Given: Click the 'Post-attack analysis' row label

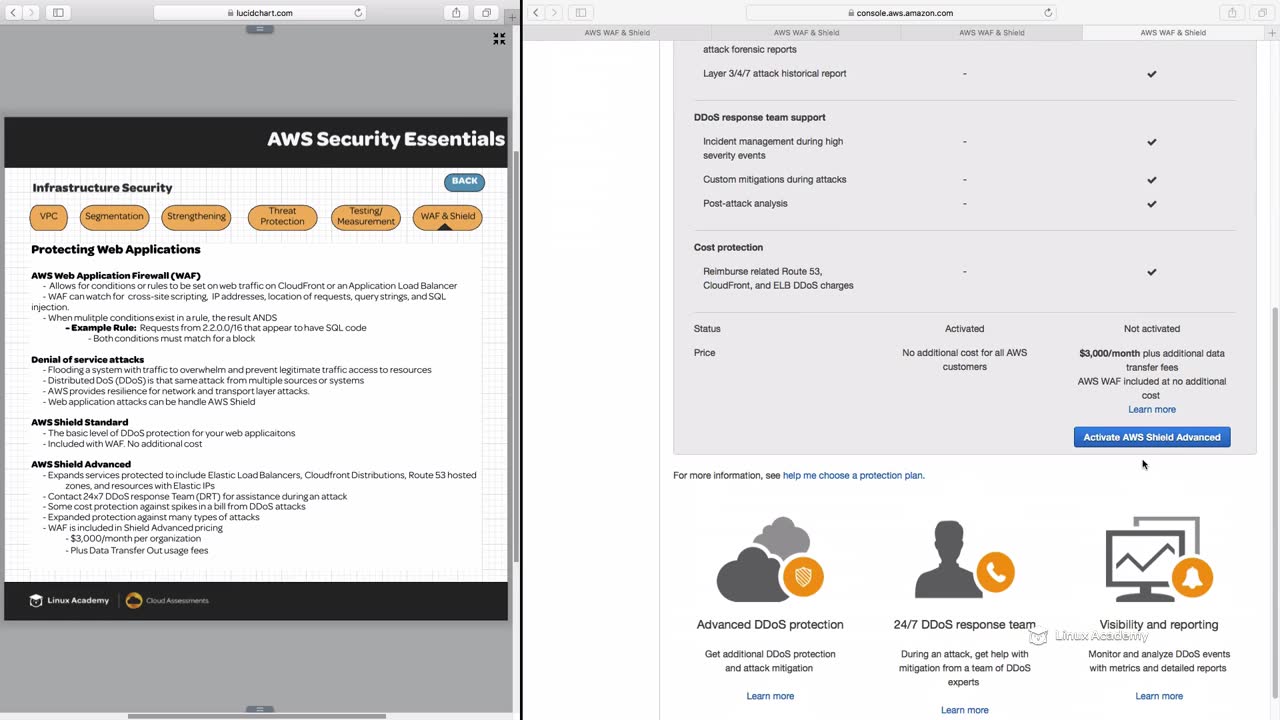Looking at the screenshot, I should [745, 203].
